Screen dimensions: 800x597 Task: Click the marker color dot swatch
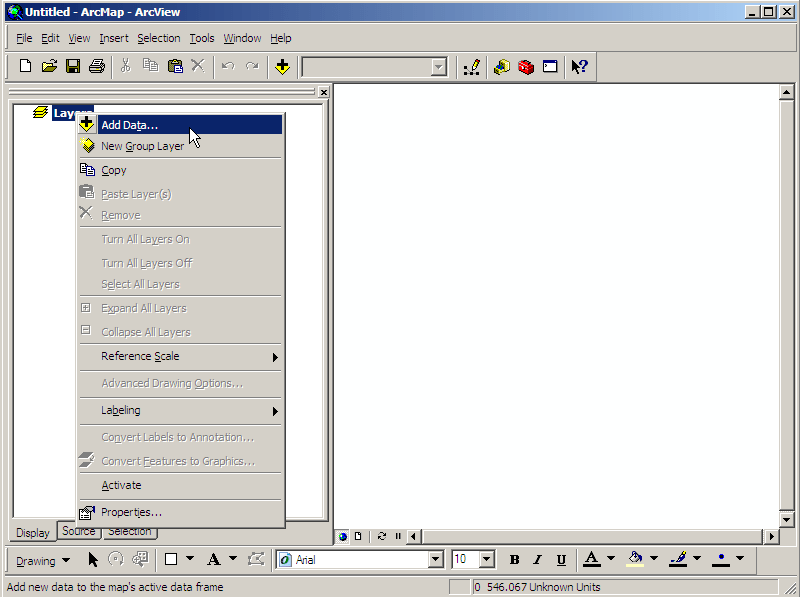721,559
